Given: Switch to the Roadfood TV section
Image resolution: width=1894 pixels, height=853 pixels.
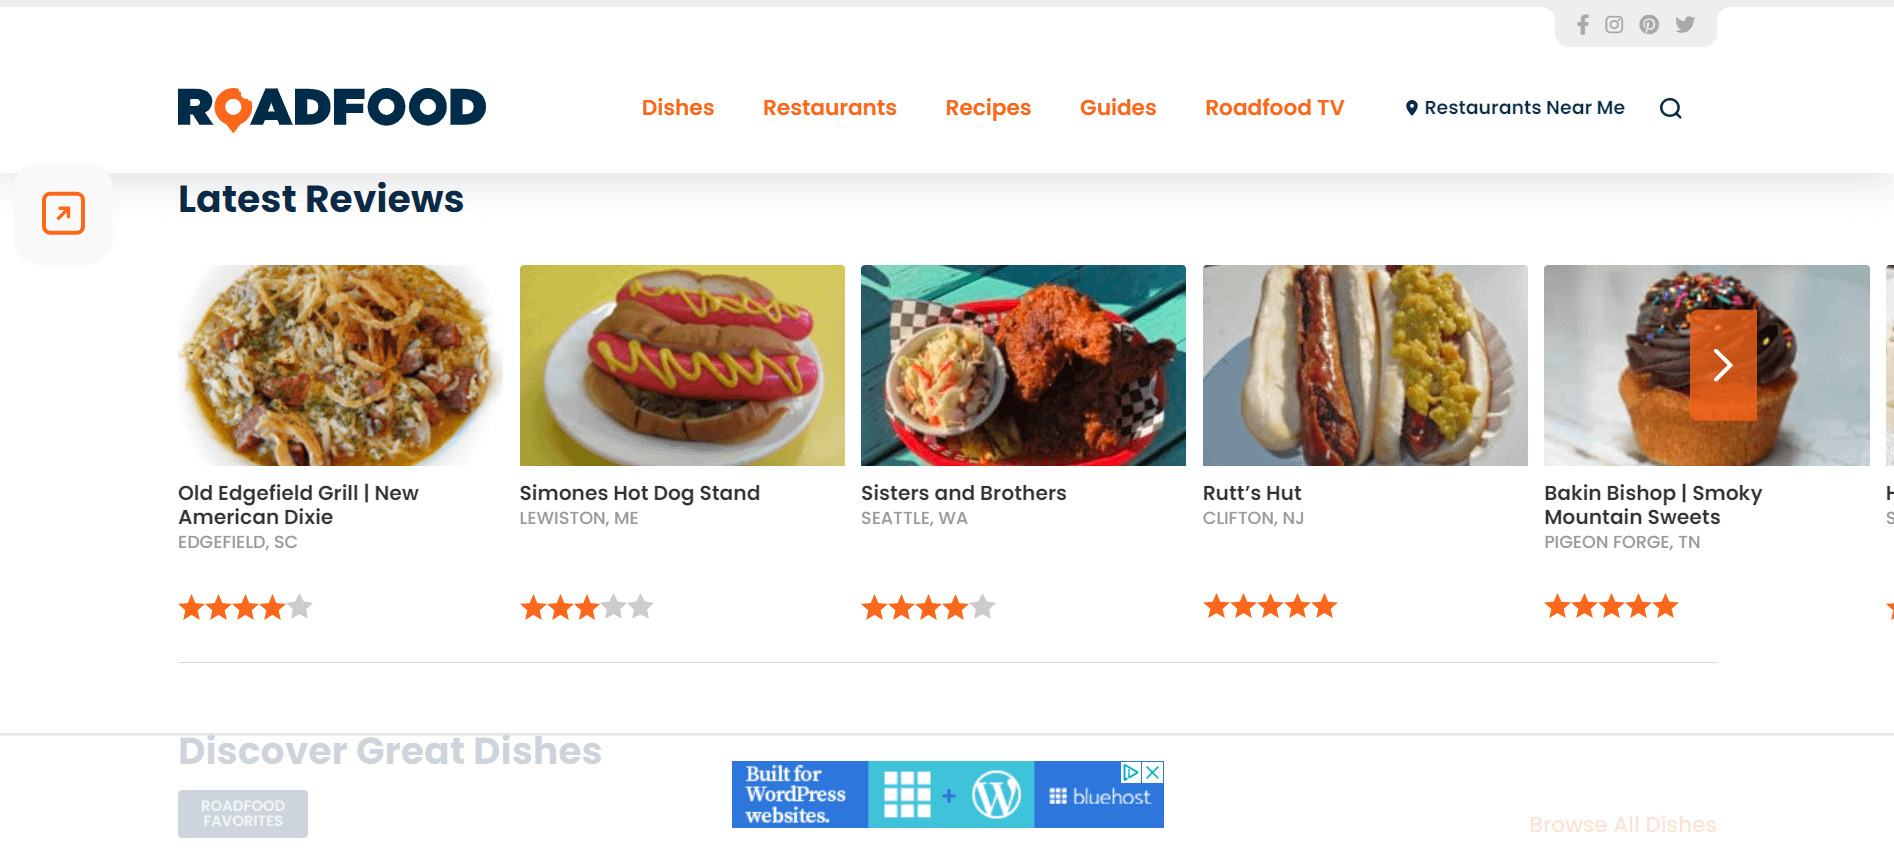Looking at the screenshot, I should coord(1274,107).
